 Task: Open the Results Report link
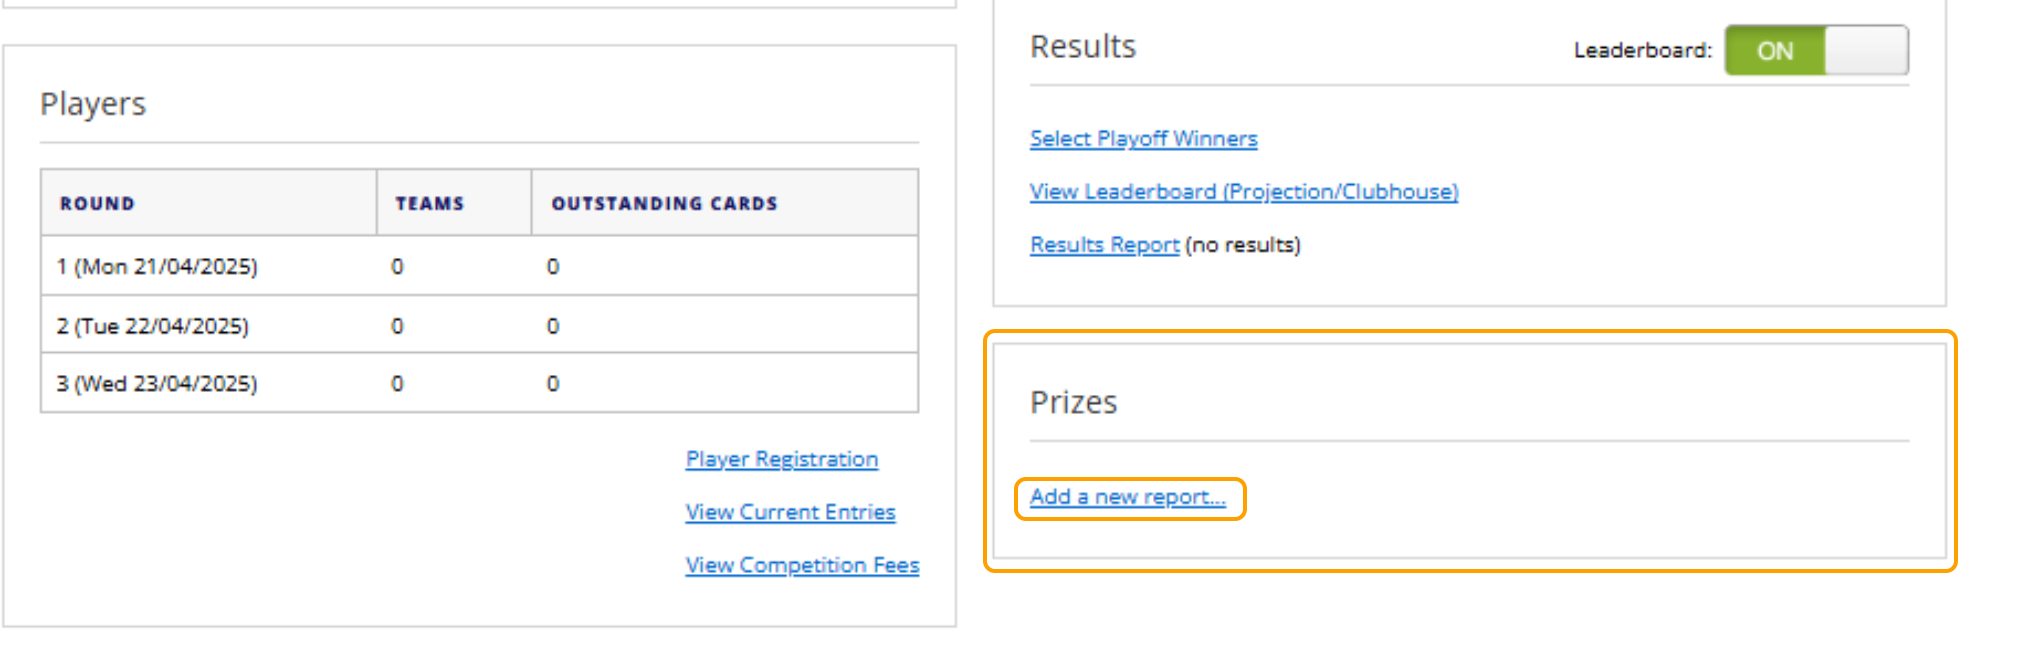coord(1104,245)
